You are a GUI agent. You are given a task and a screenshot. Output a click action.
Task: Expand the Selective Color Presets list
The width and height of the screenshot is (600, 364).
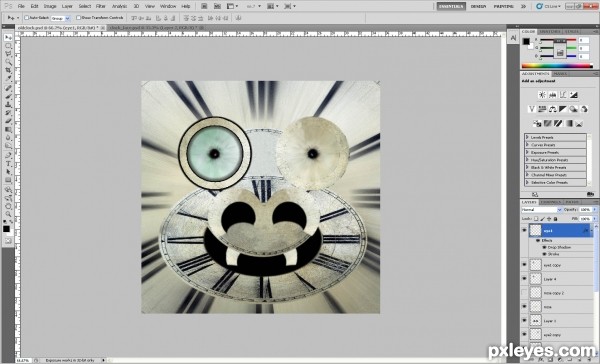pyautogui.click(x=527, y=183)
